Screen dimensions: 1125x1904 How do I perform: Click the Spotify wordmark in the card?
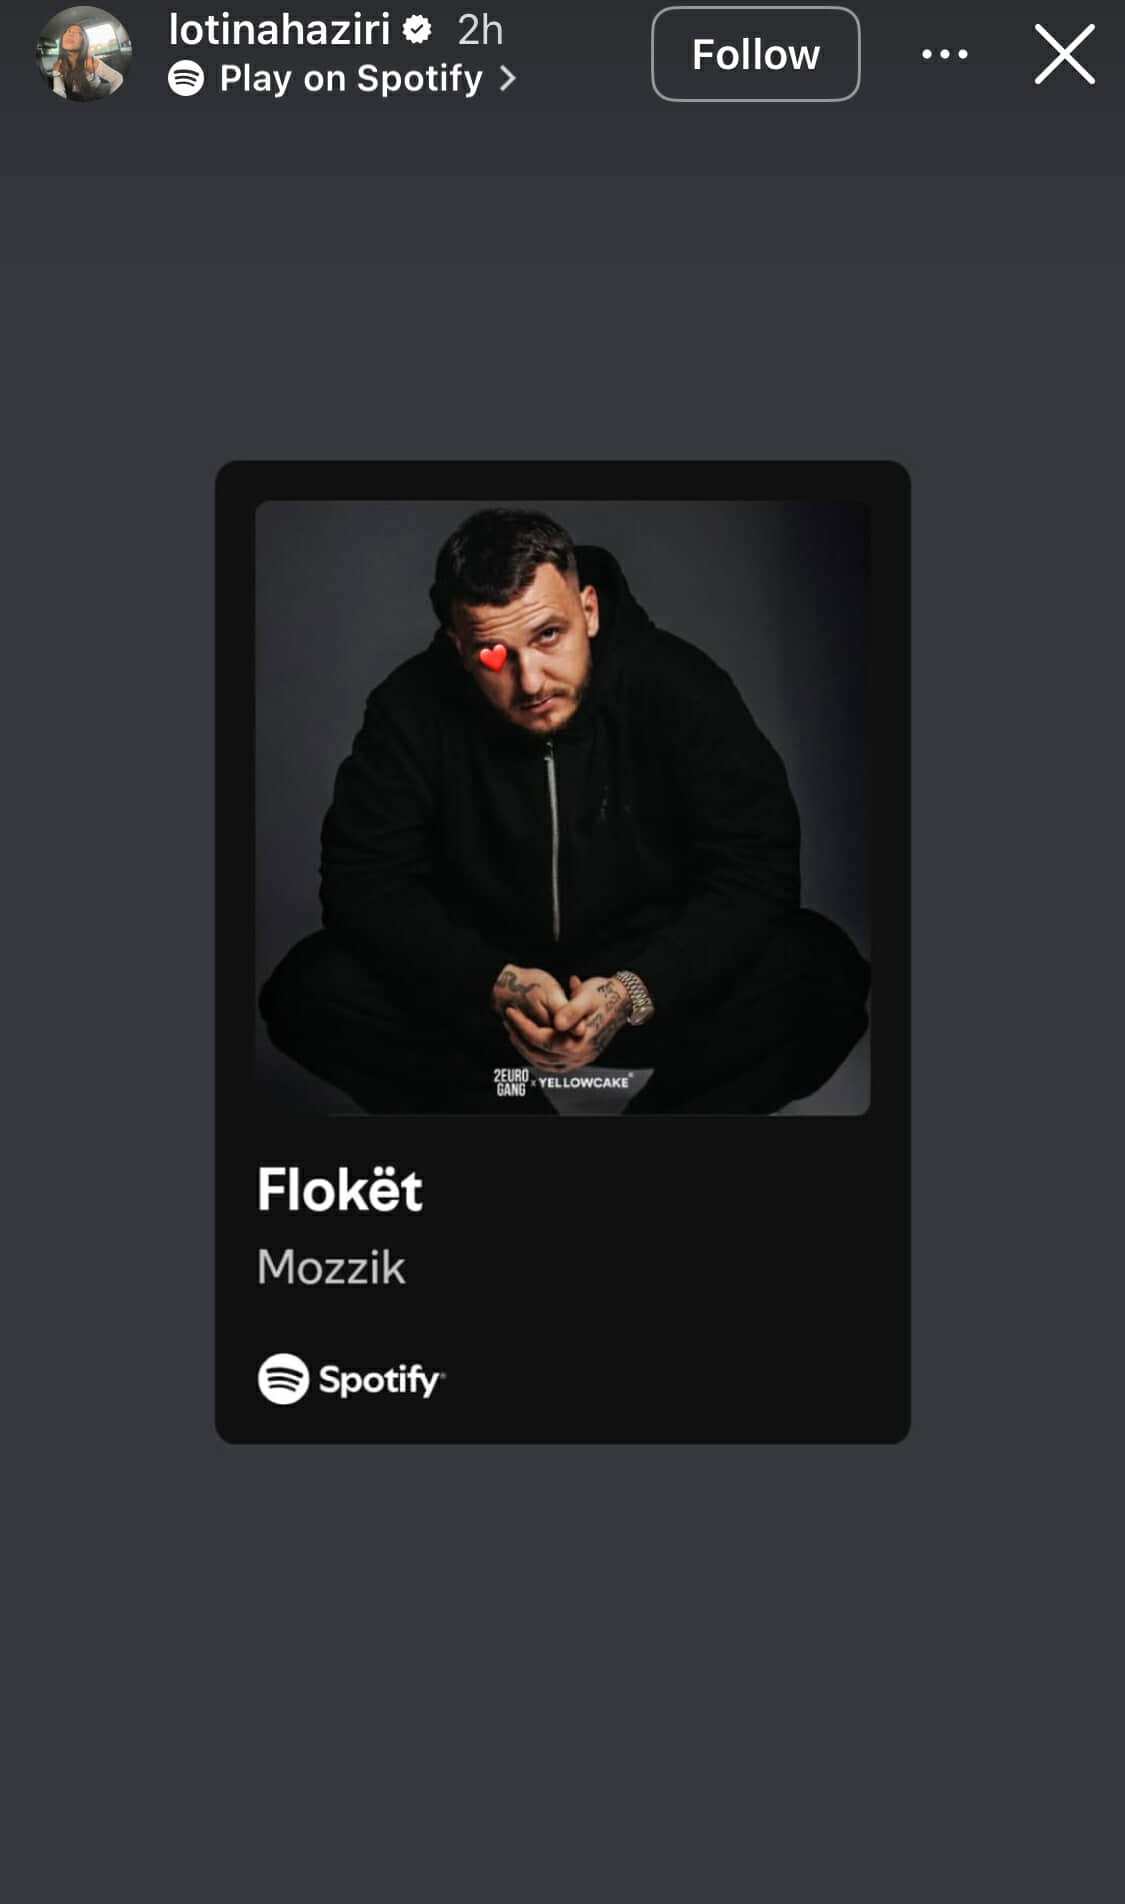381,1380
